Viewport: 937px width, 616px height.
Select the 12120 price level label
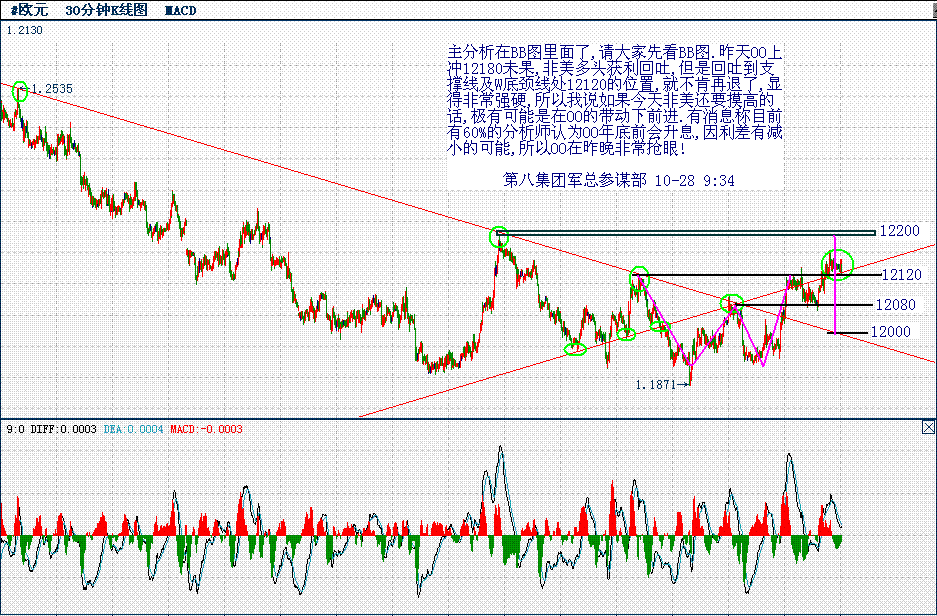[x=902, y=275]
